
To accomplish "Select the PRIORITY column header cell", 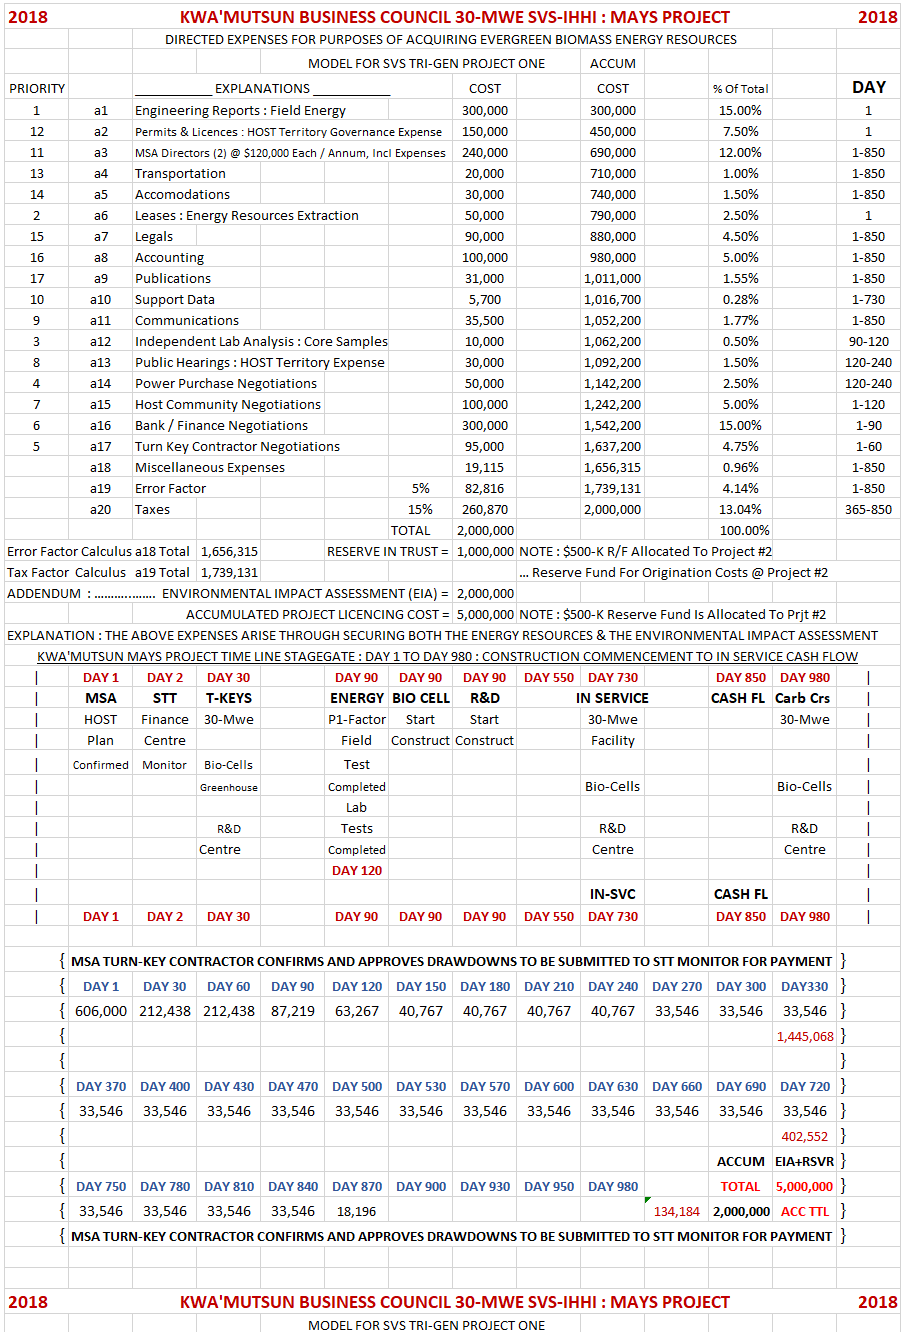I will [37, 88].
